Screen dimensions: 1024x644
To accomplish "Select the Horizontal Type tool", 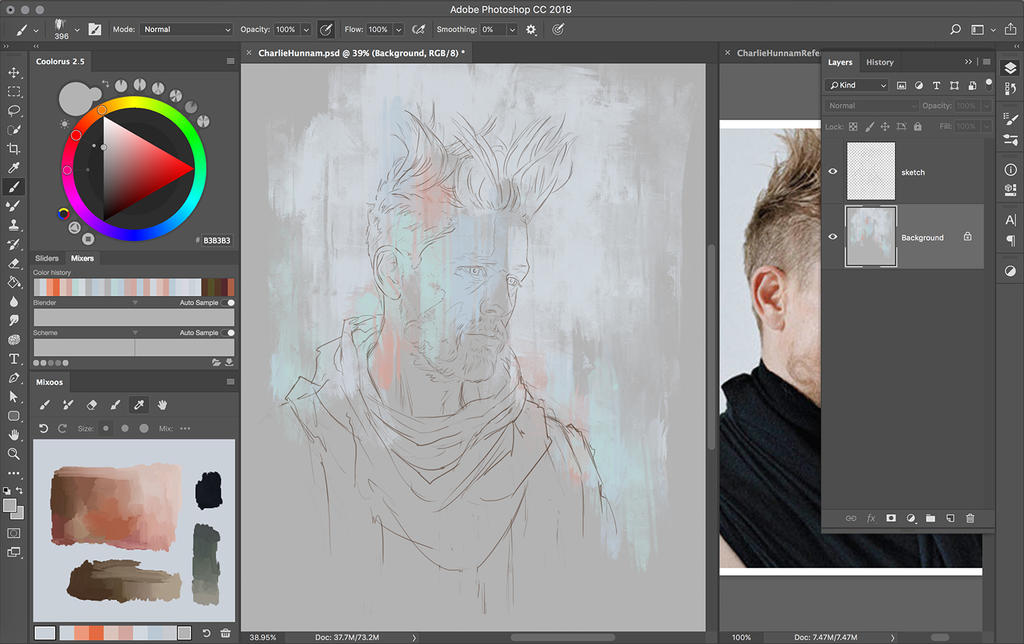I will [14, 359].
